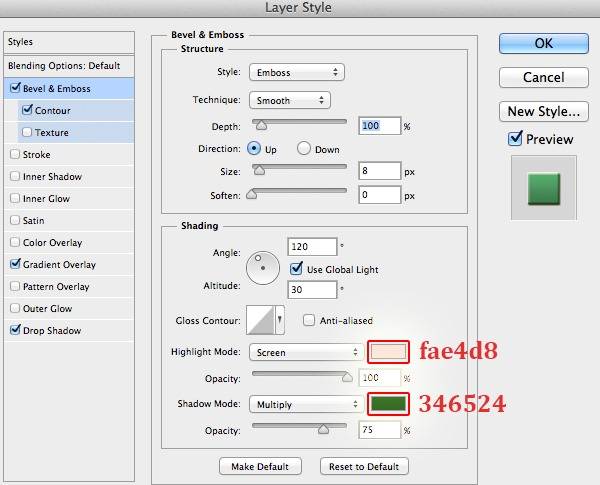Image resolution: width=600 pixels, height=485 pixels.
Task: Select Styles in the left list
Action: (x=20, y=42)
